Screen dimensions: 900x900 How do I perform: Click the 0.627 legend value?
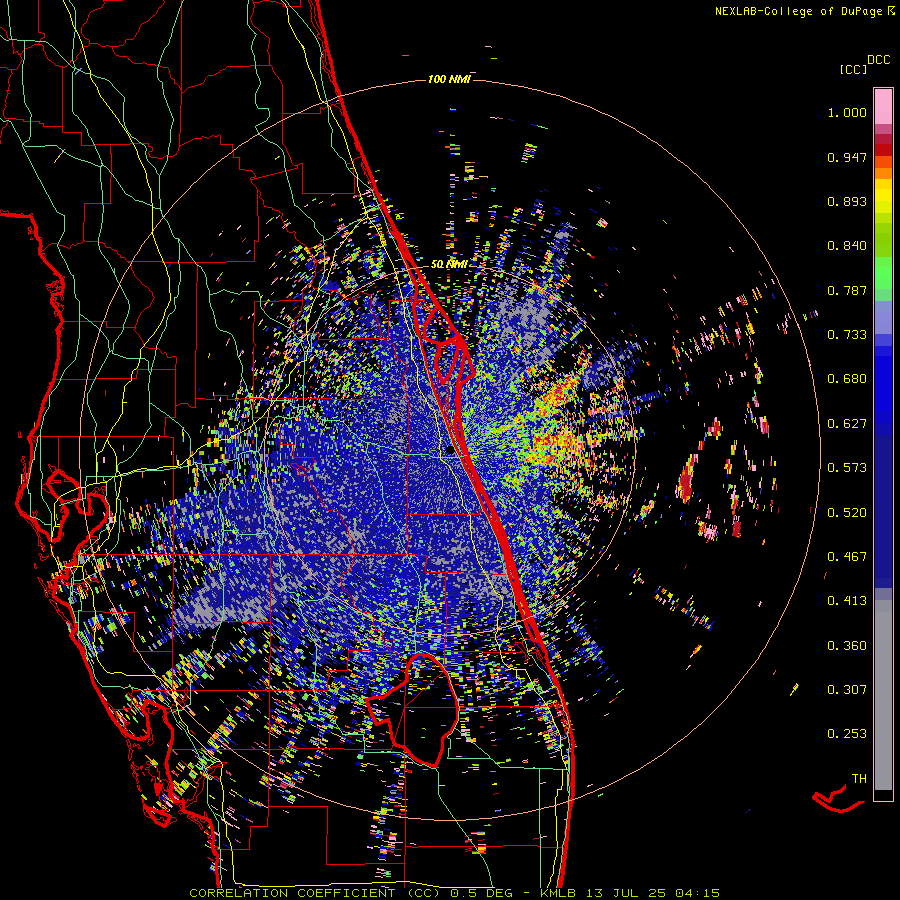click(847, 424)
